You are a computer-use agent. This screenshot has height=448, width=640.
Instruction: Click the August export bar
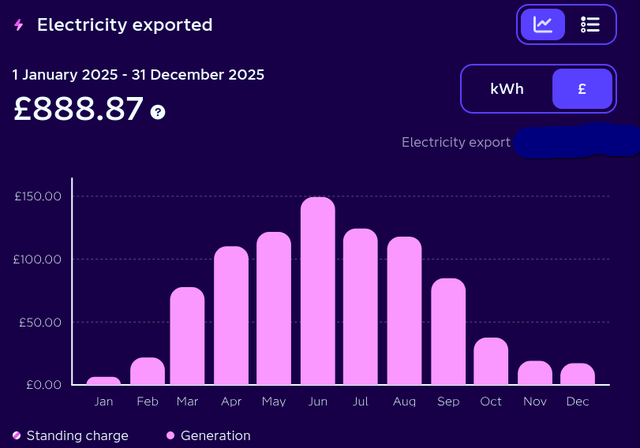404,311
